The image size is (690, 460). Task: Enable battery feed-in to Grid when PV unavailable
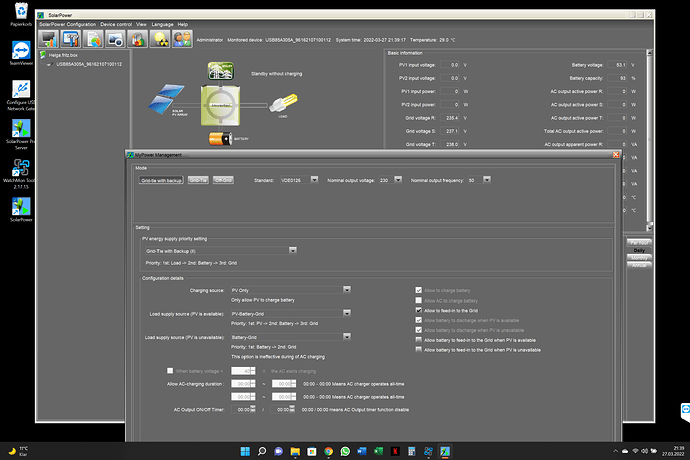coord(418,350)
